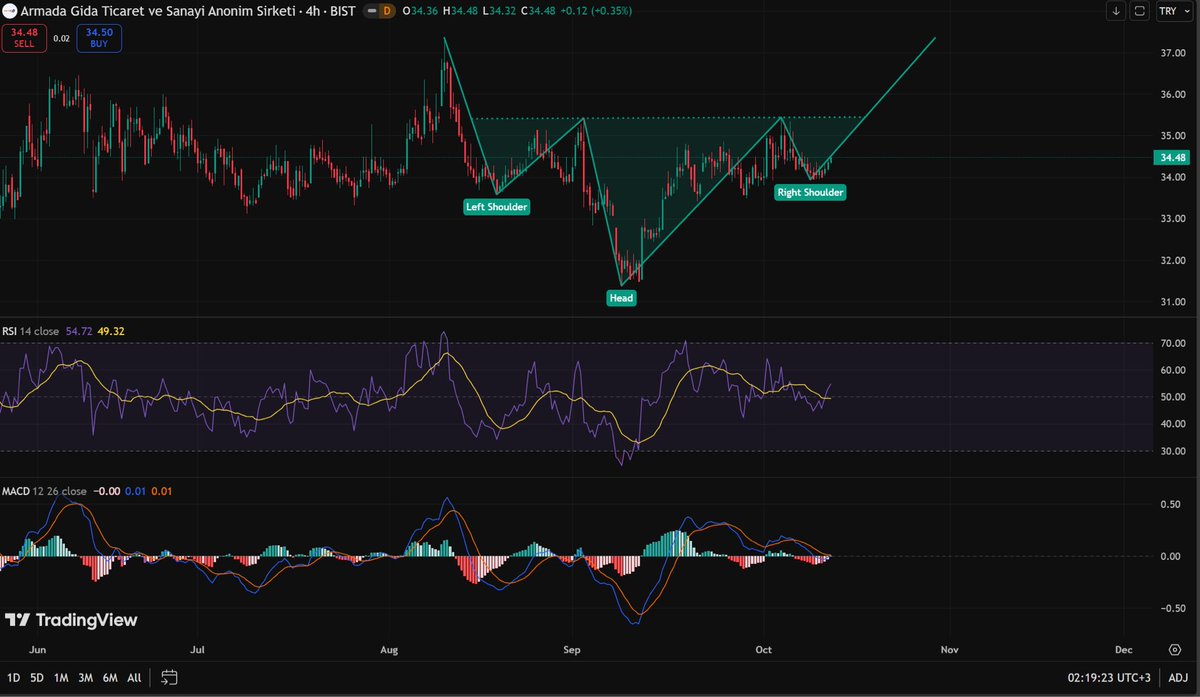Click the Sep label on the time axis
Image resolution: width=1200 pixels, height=697 pixels.
[572, 649]
